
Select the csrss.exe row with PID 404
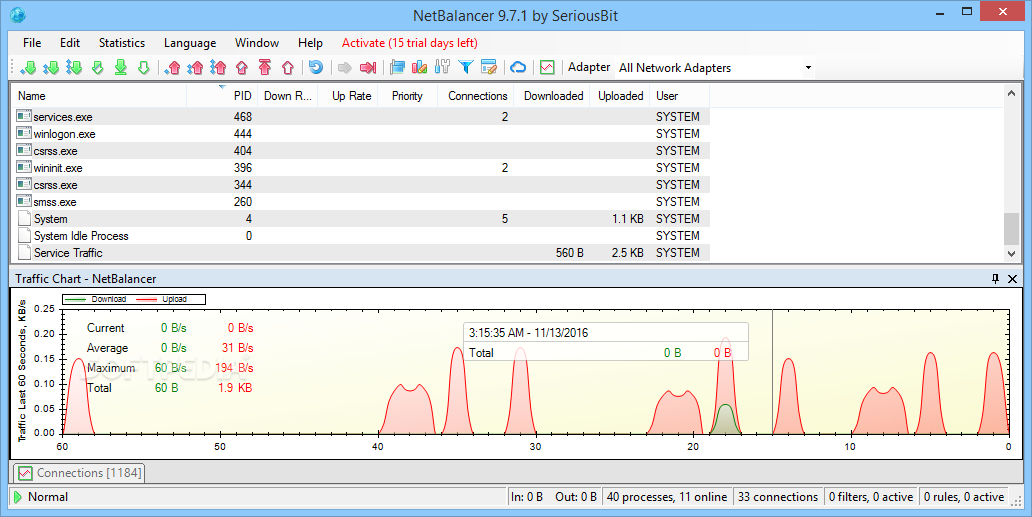(x=361, y=151)
